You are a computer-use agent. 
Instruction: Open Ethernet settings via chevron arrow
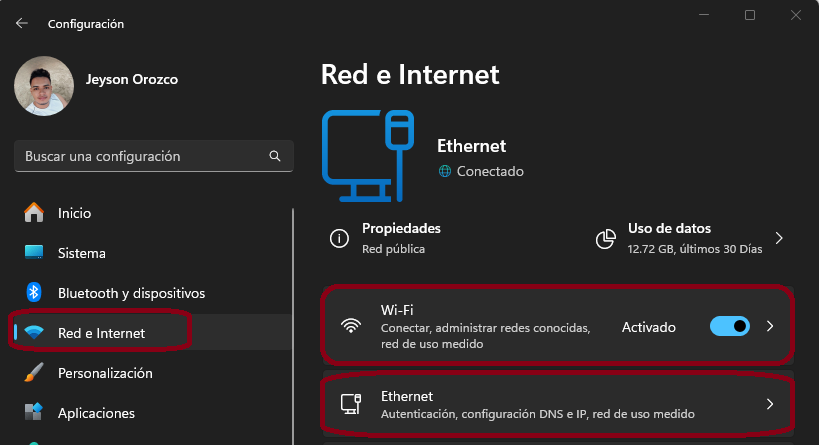coord(770,404)
